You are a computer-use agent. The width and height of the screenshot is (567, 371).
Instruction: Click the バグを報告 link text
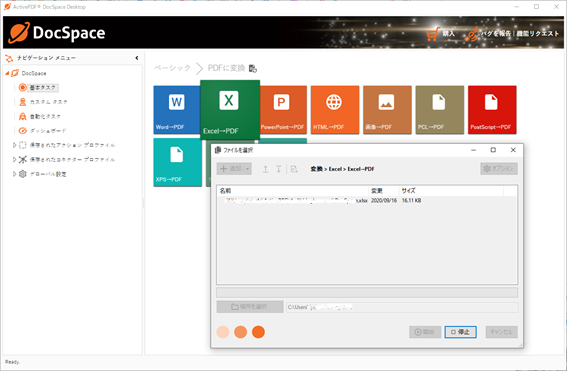point(496,34)
